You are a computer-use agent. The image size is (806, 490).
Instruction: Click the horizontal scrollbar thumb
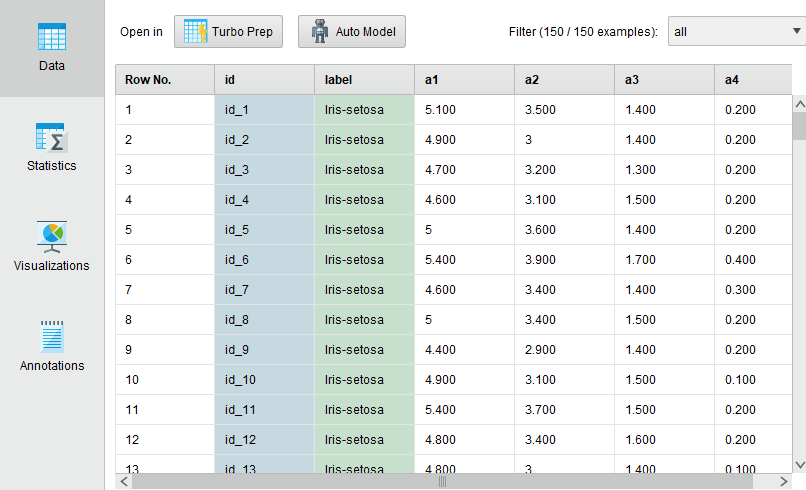coord(443,482)
